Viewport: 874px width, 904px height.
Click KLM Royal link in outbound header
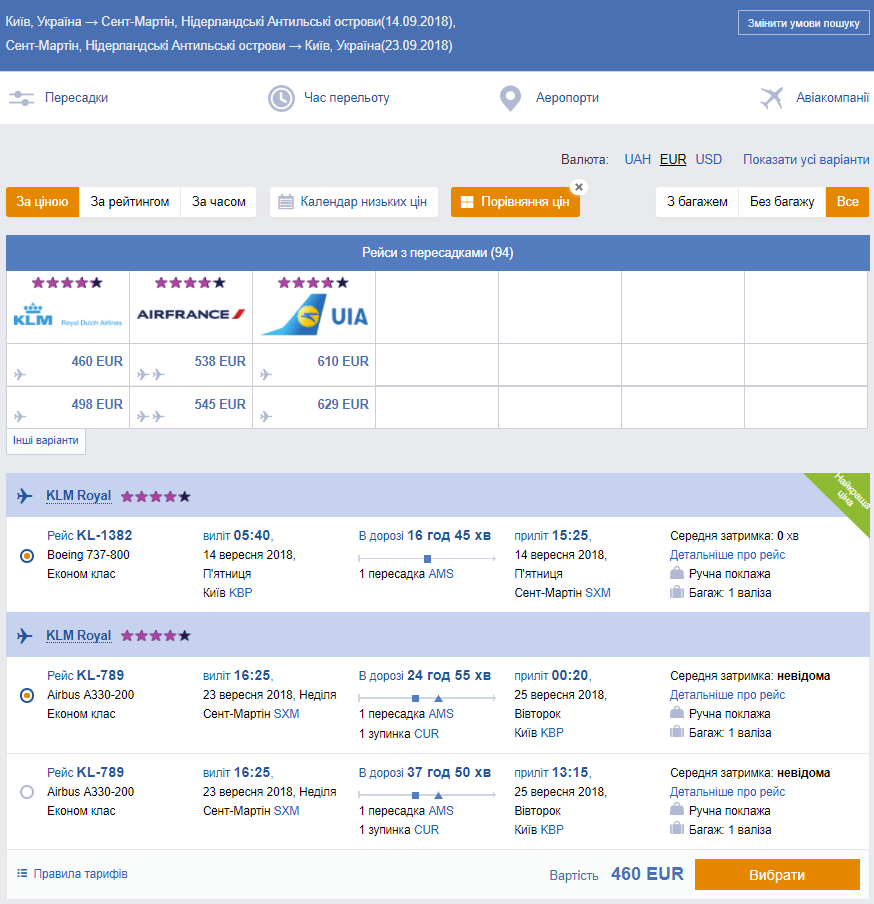pos(78,496)
